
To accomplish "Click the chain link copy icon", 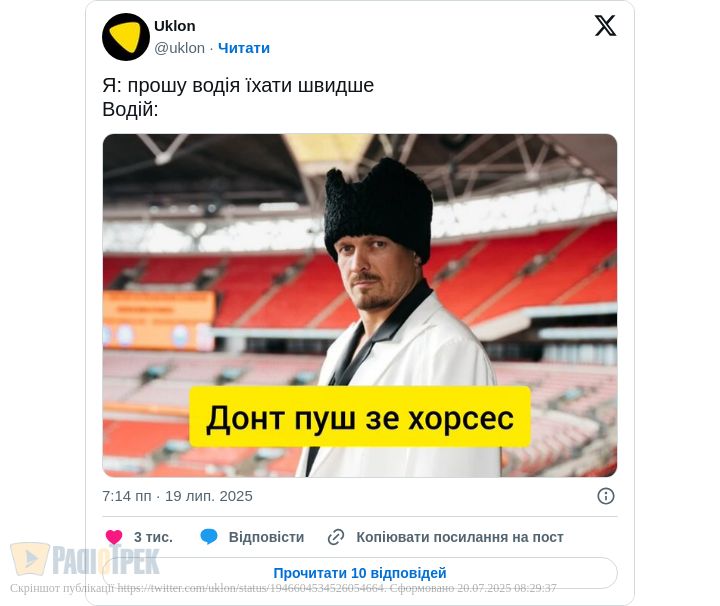I will tap(336, 537).
